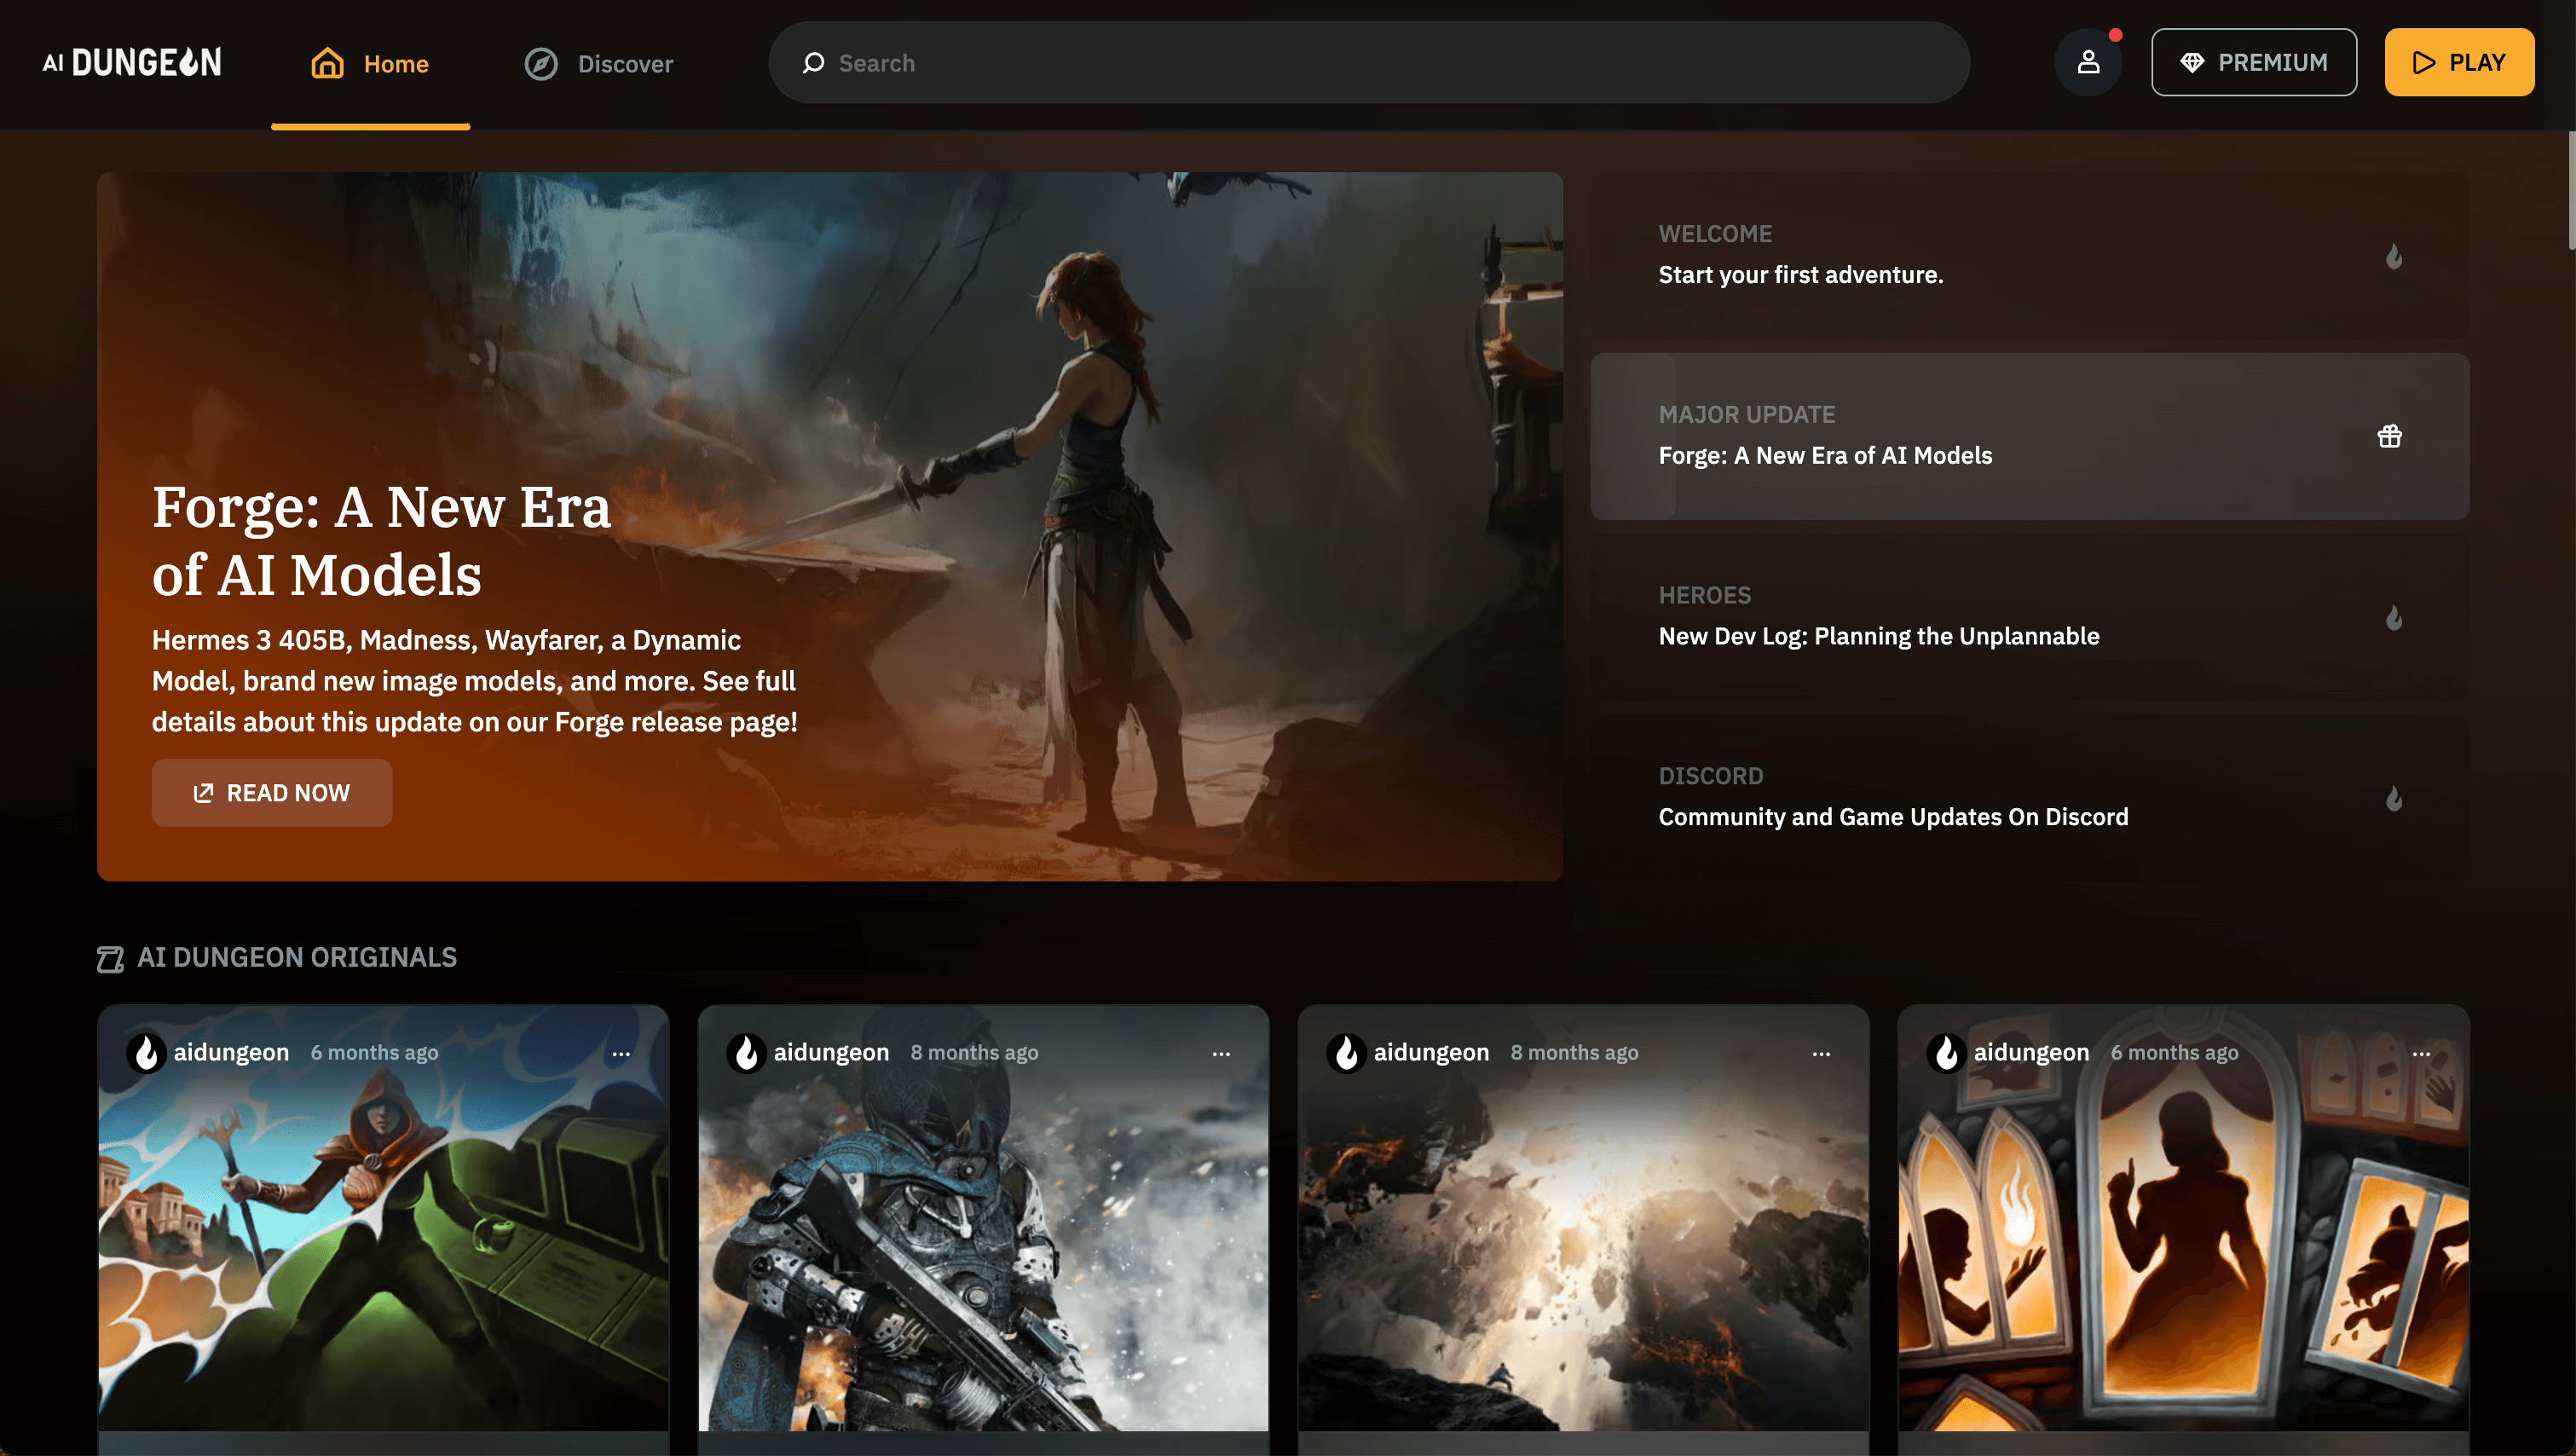Open aidungeon author link on hooded mage card
The image size is (2576, 1456).
pos(231,1052)
